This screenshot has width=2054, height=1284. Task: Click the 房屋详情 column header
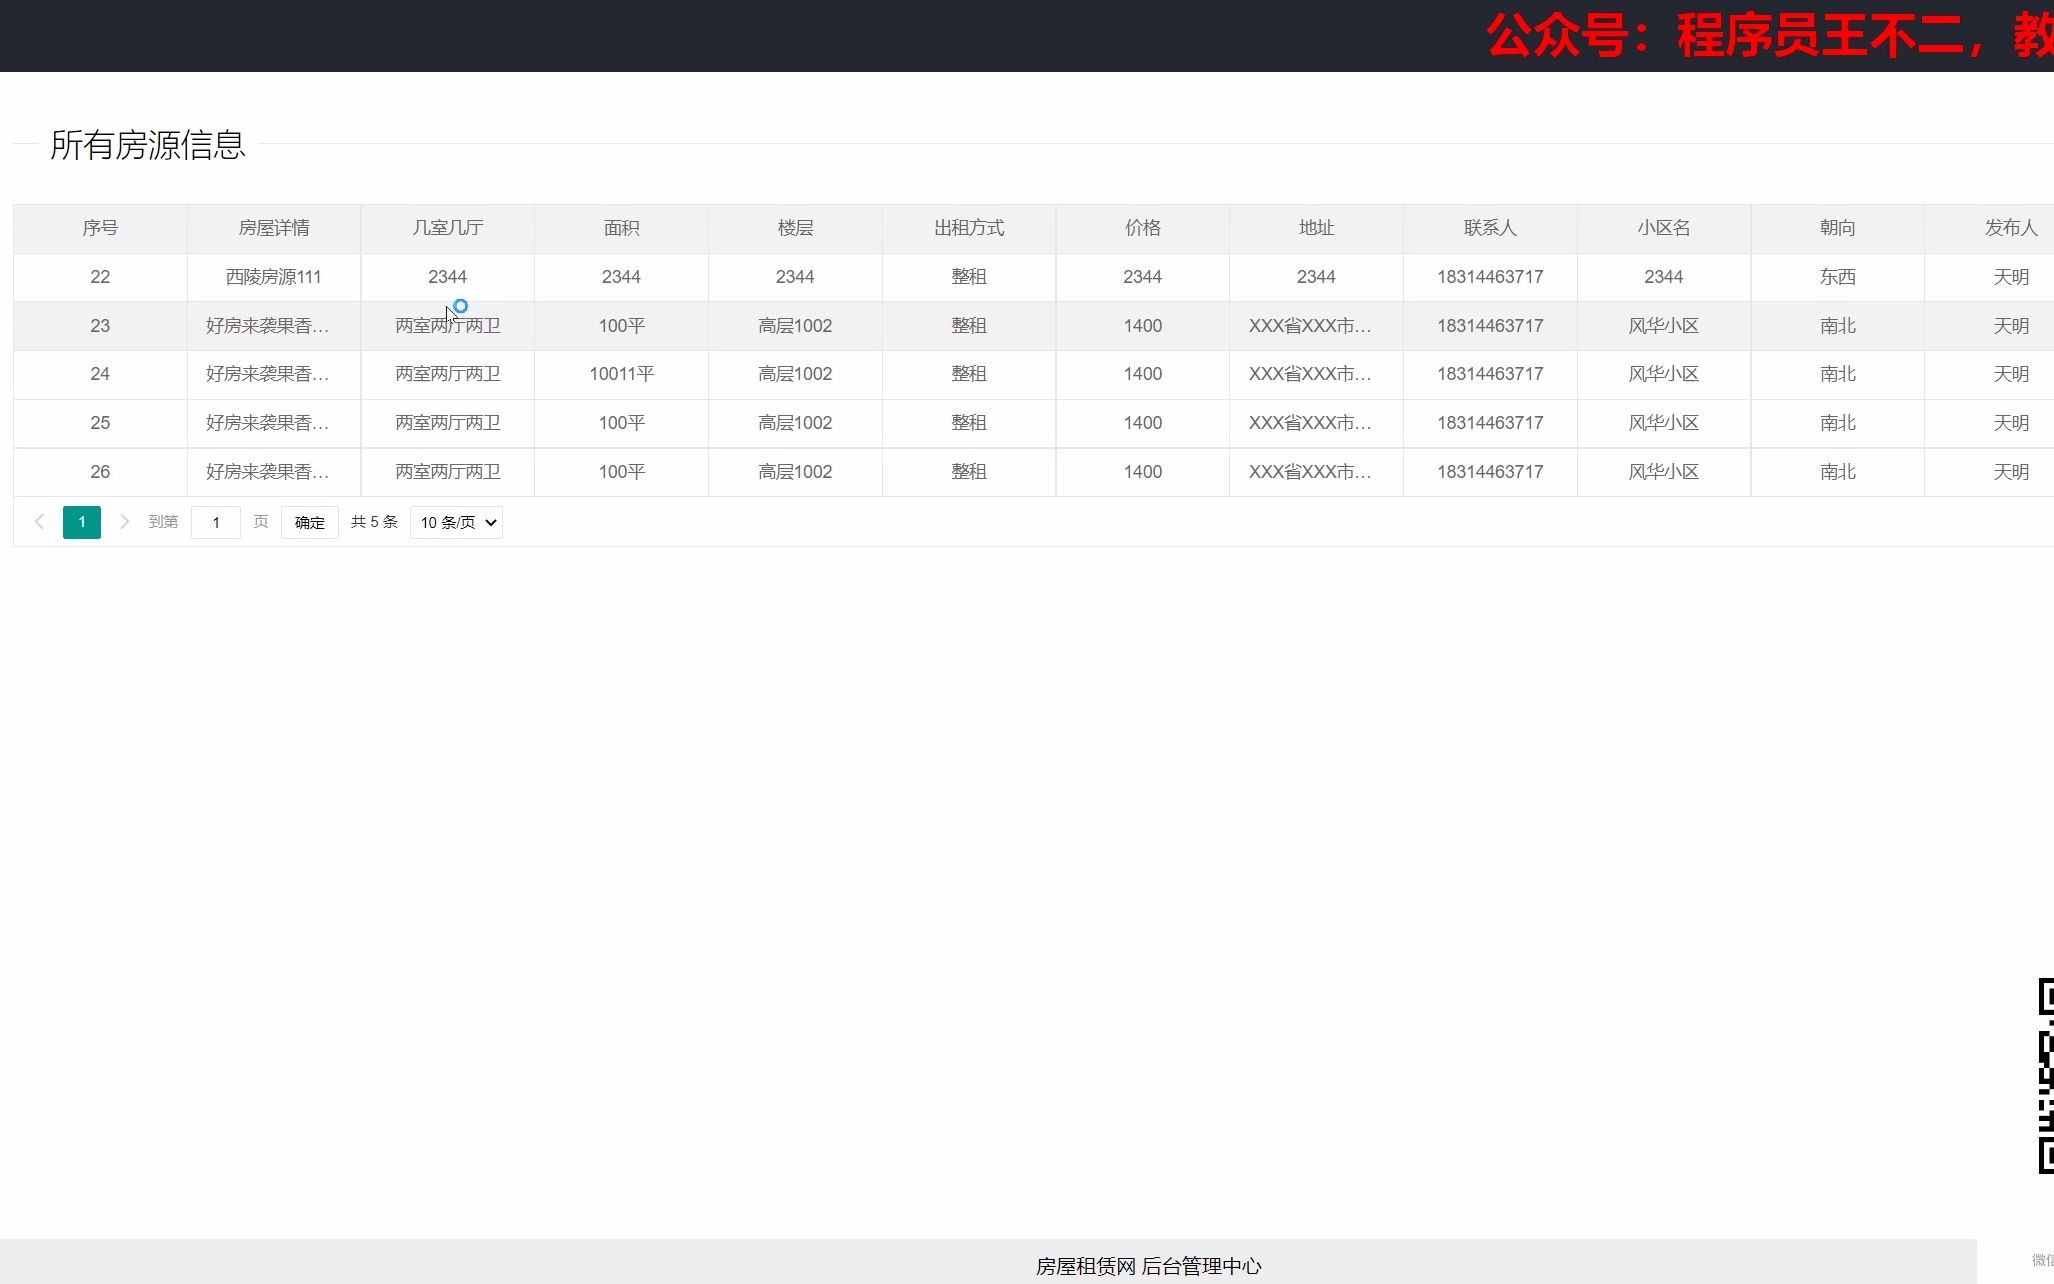(274, 228)
